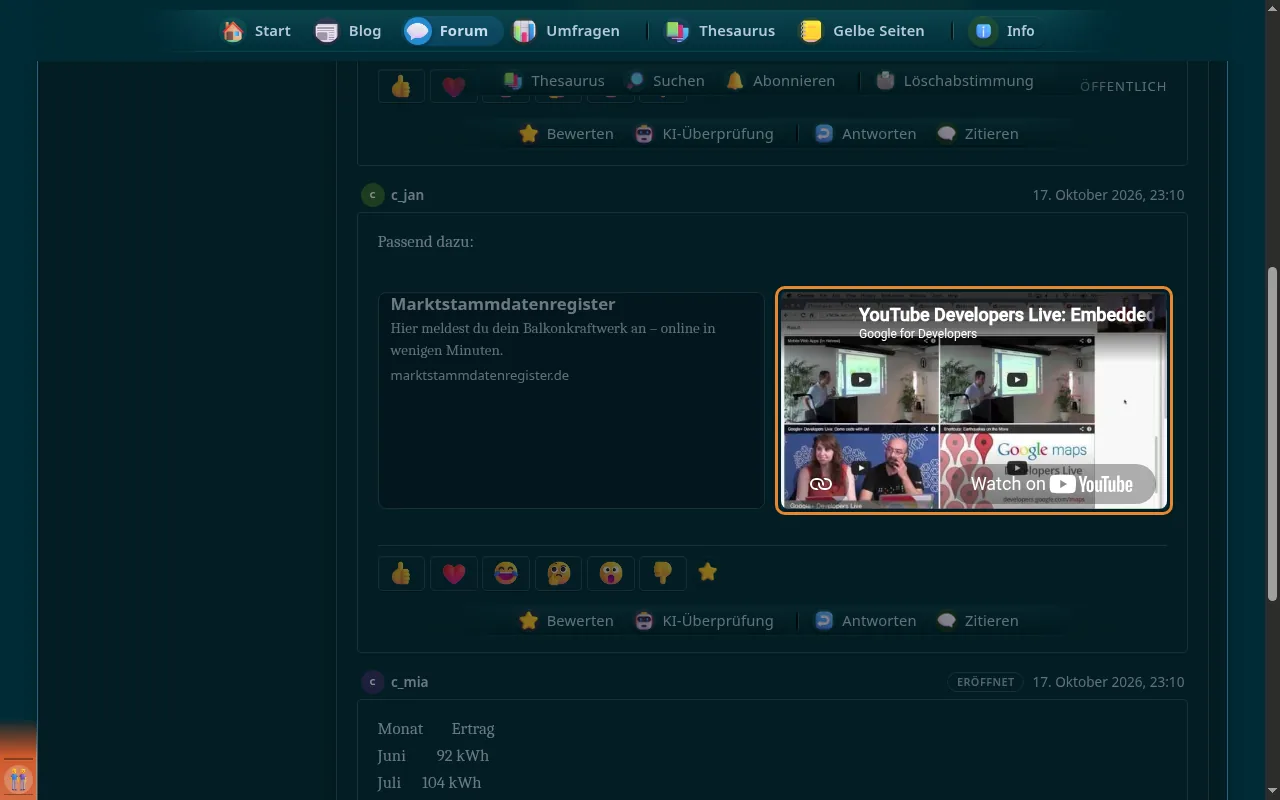Screen dimensions: 1280x800
Task: Open the Umfragen section
Action: pos(566,31)
